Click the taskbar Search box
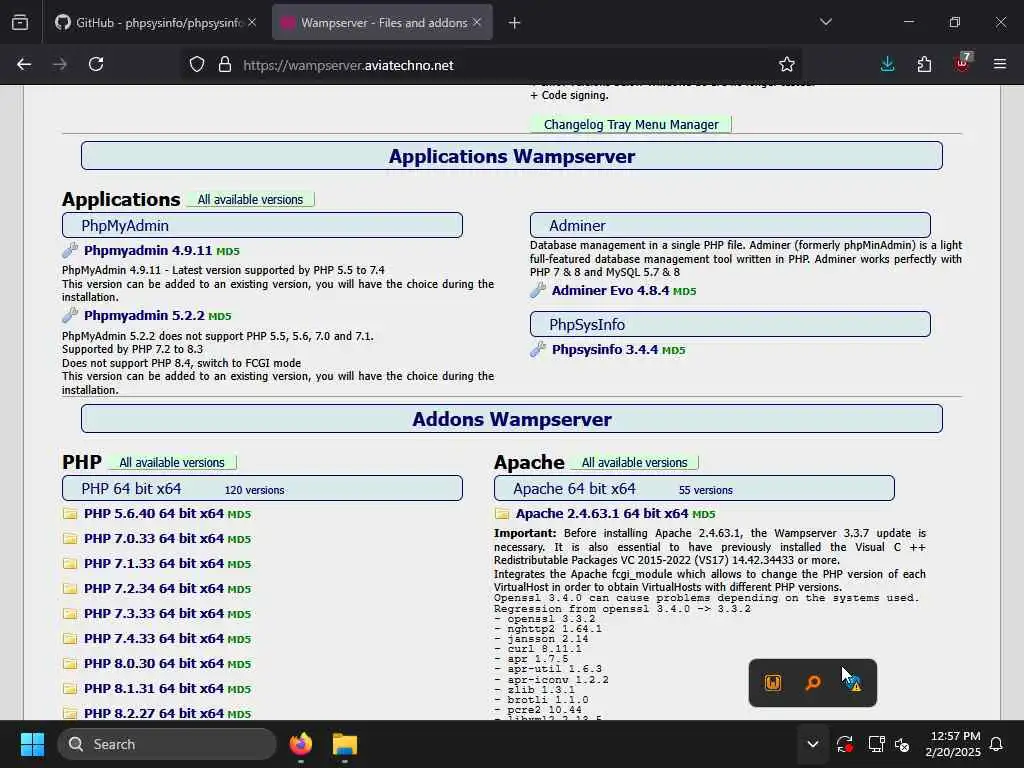The width and height of the screenshot is (1024, 768). click(x=167, y=744)
